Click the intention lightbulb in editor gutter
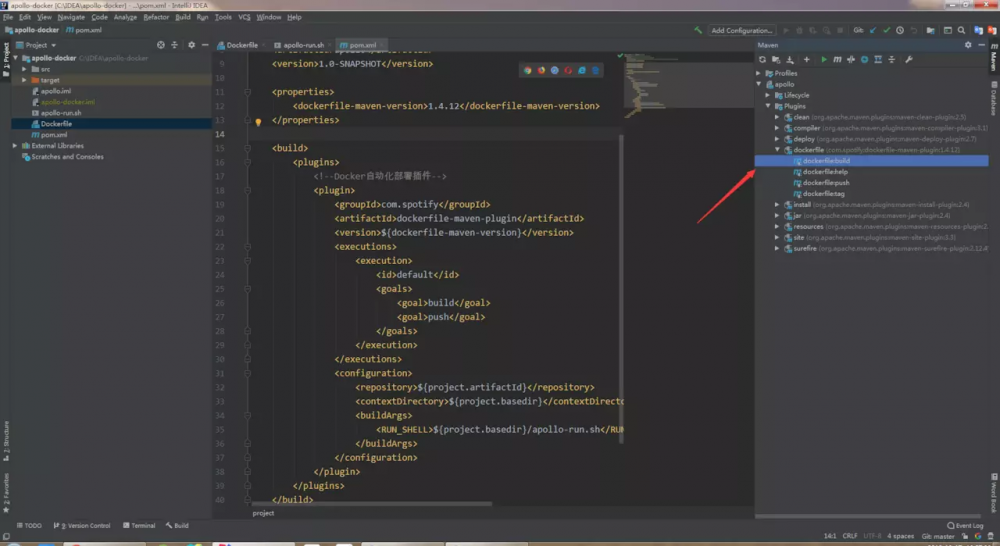This screenshot has width=1000, height=546. tap(257, 122)
